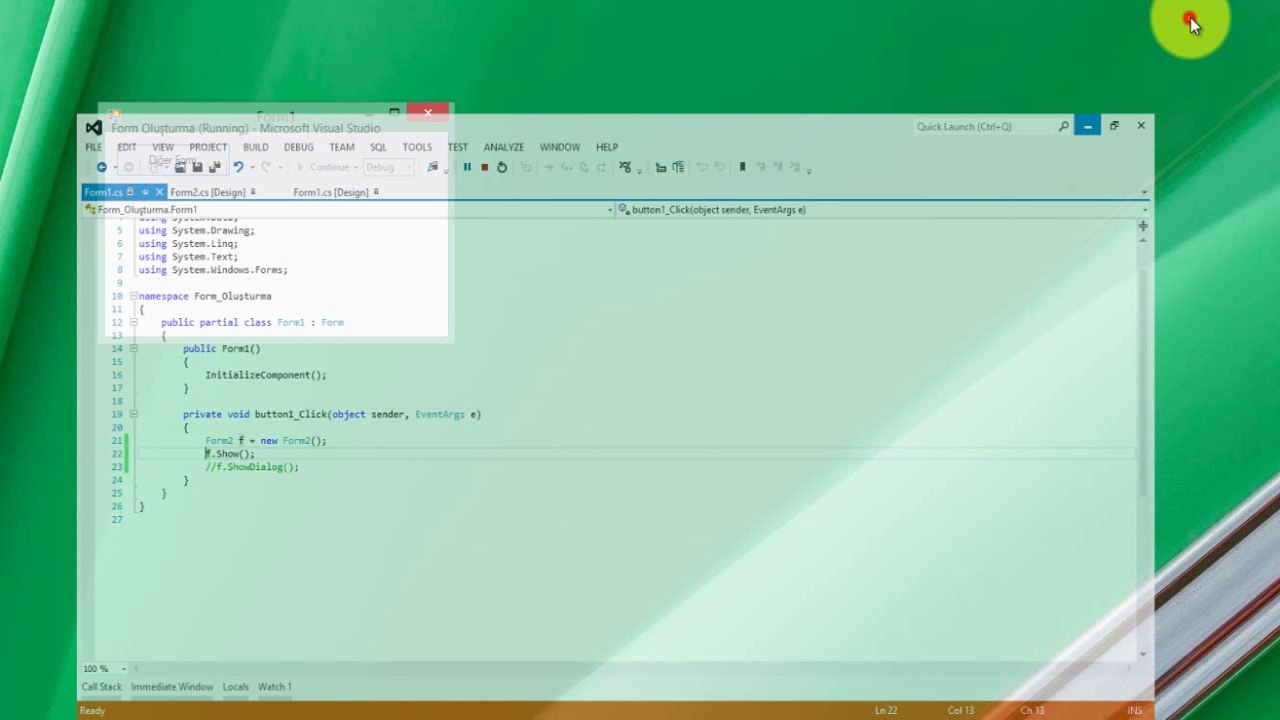Open the 100 % zoom dropdown
Viewport: 1280px width, 720px height.
(x=105, y=669)
